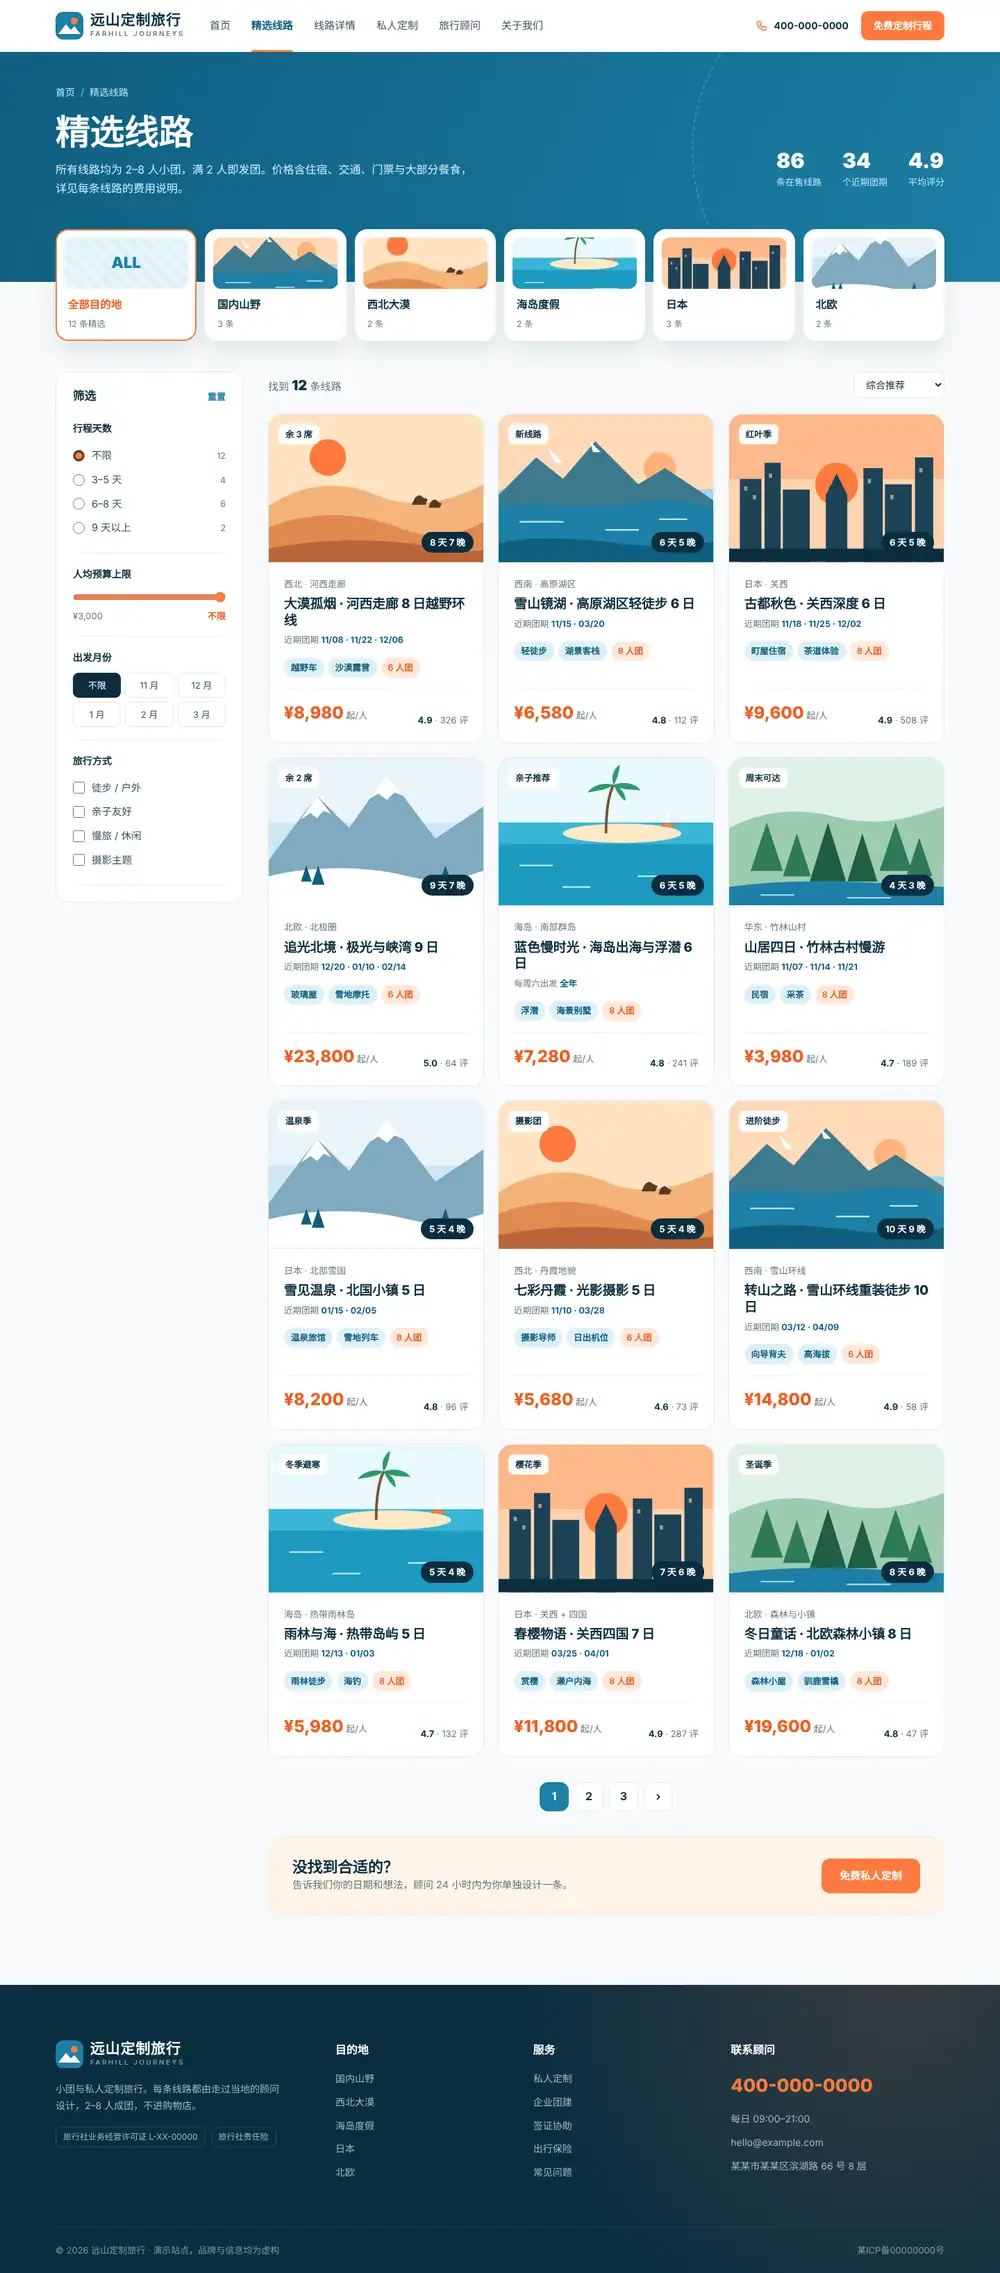
Task: Select the 全部目的地 ALL card
Action: point(126,285)
